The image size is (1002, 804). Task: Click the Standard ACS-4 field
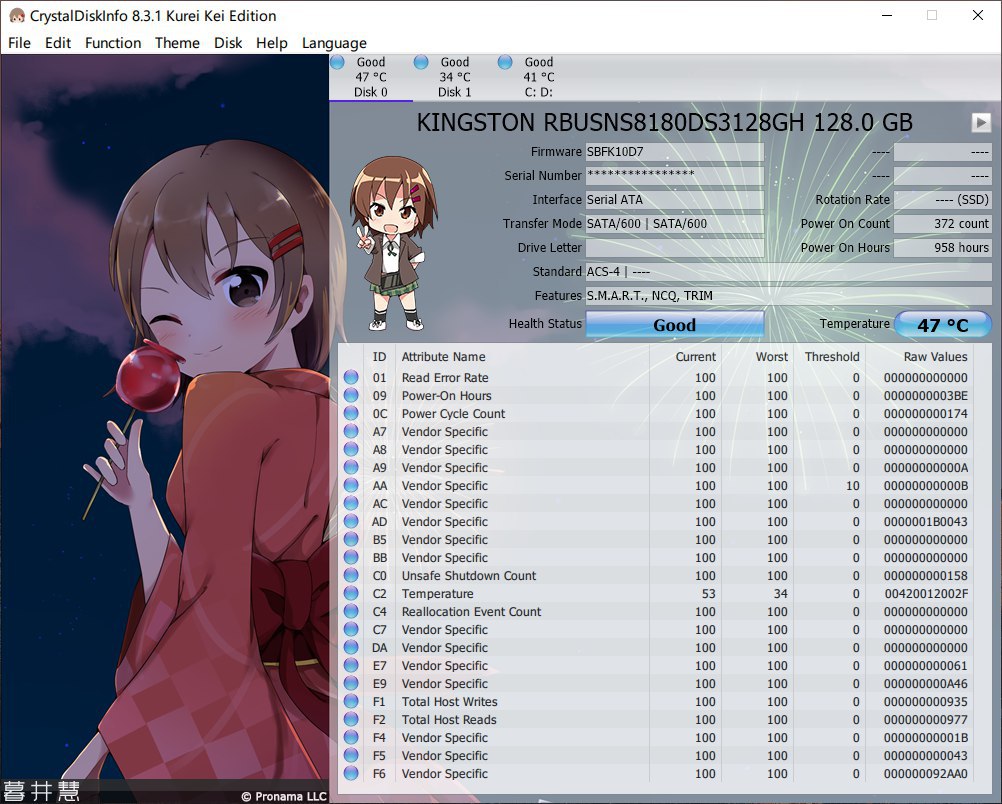click(789, 272)
